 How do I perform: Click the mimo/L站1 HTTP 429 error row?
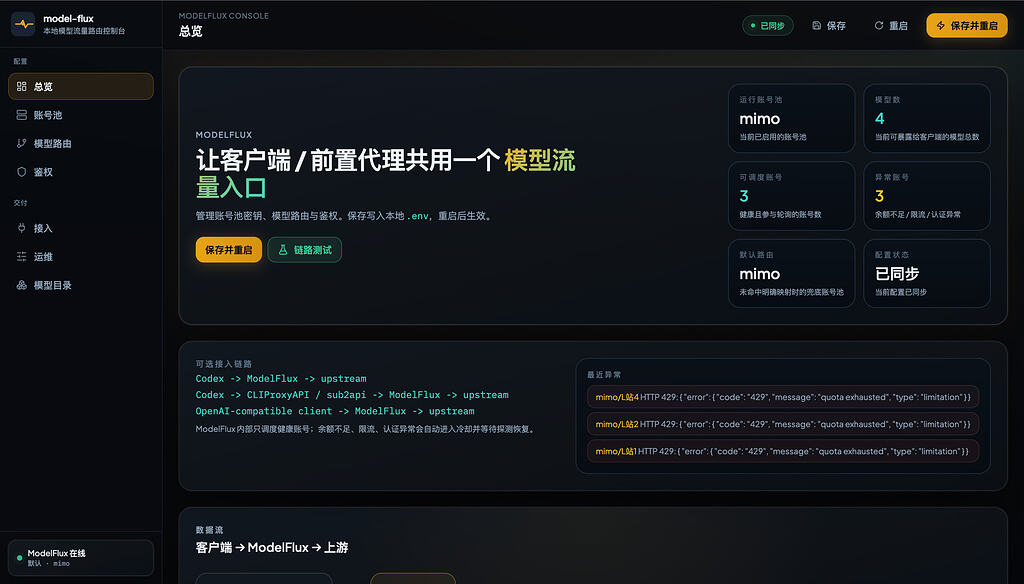[x=782, y=451]
